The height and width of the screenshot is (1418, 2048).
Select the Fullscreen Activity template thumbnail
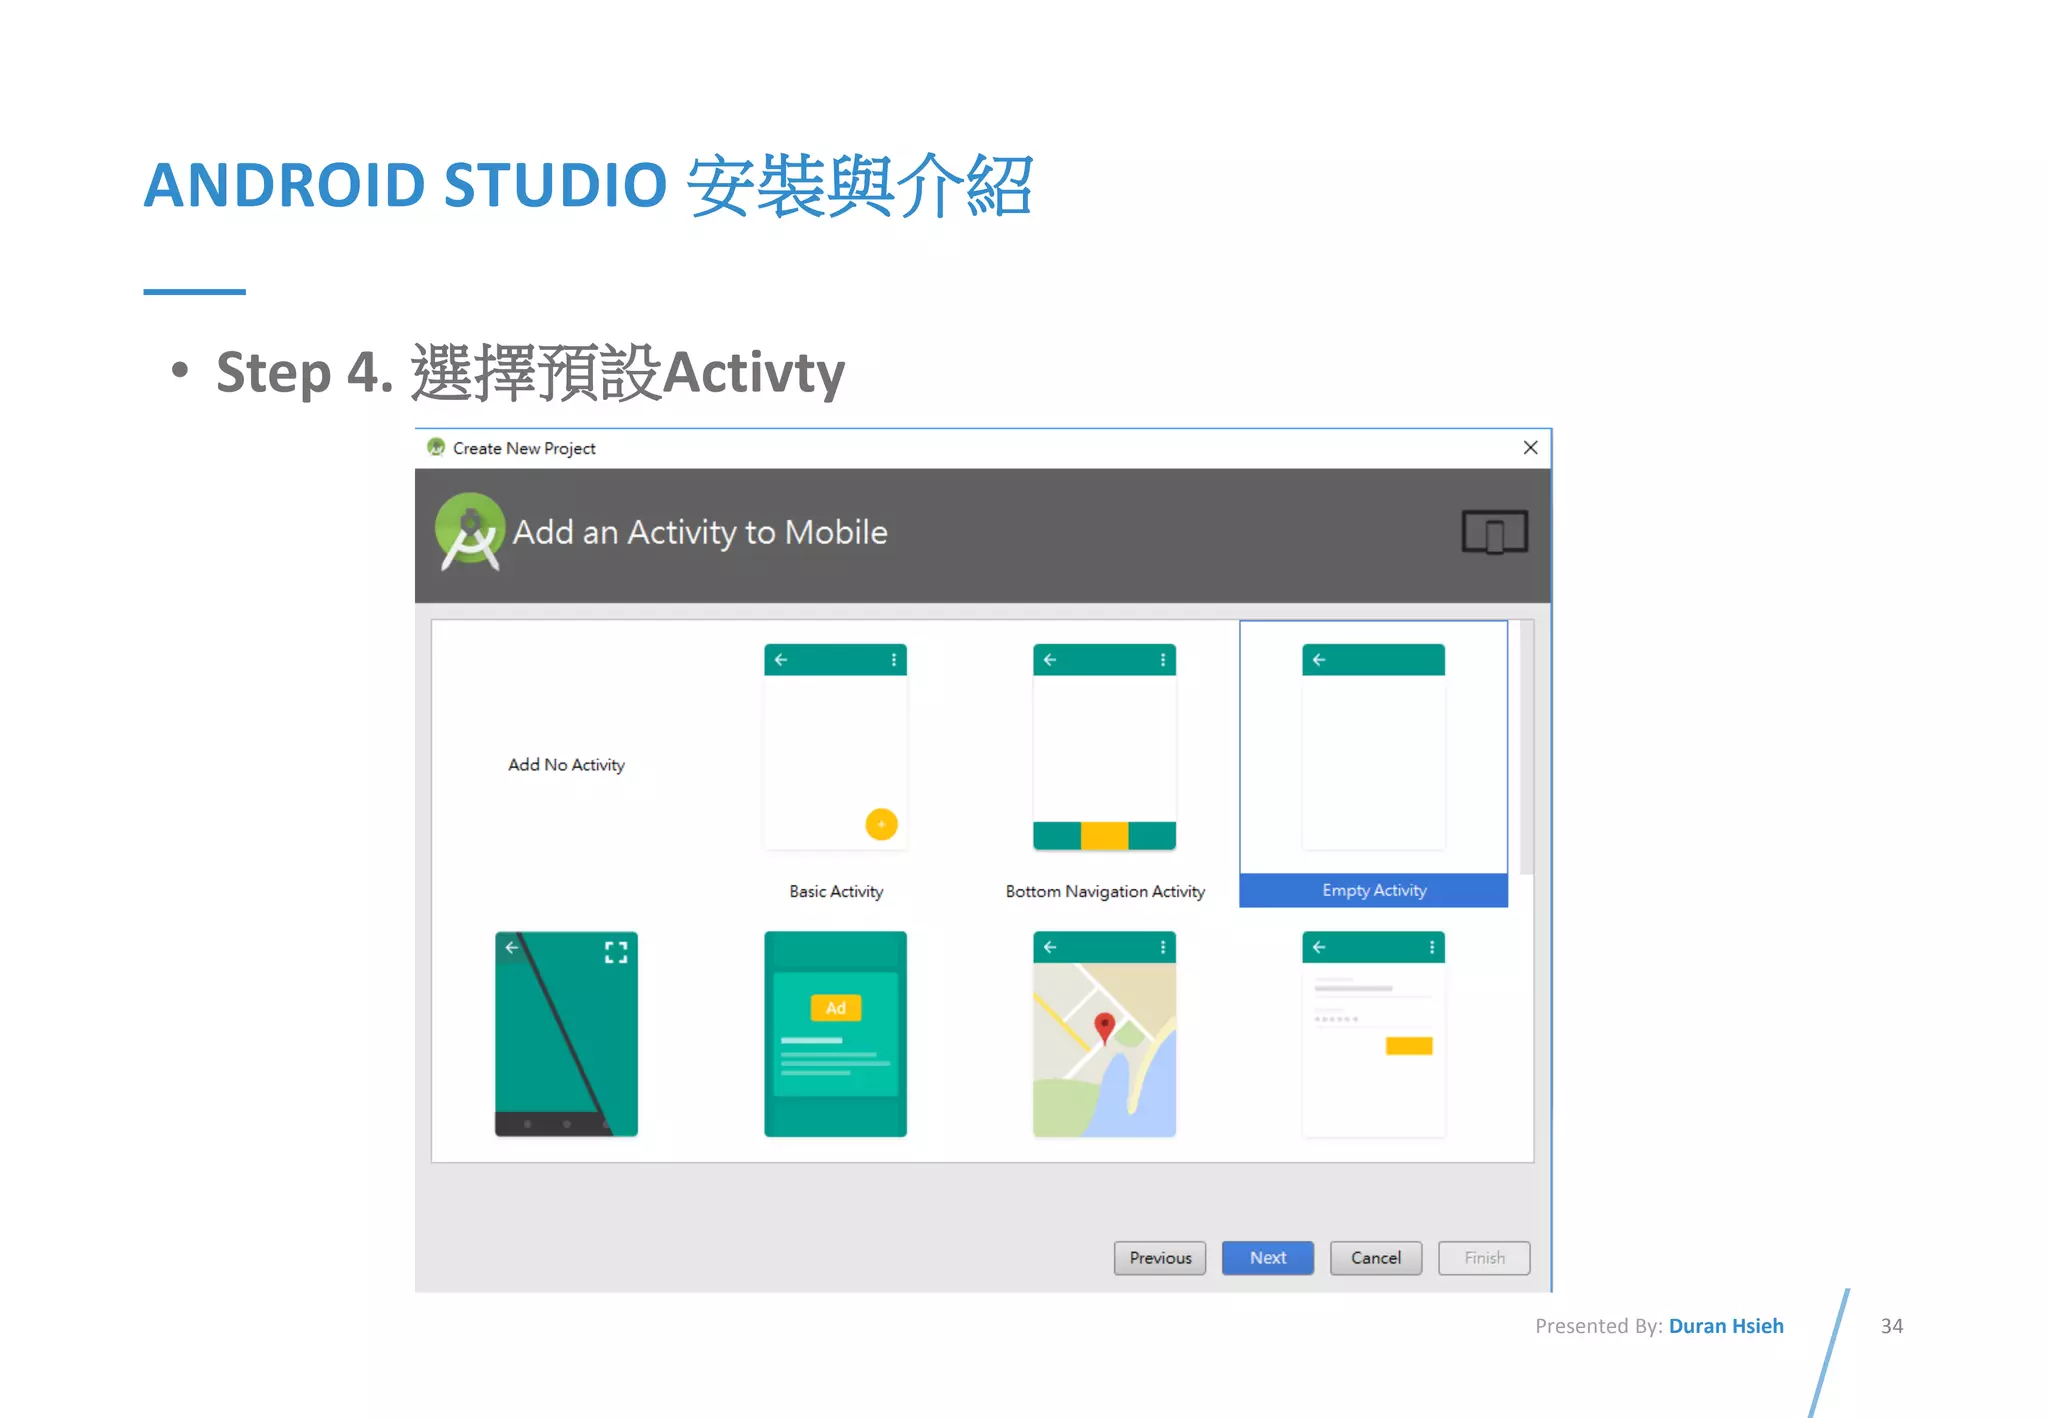click(x=566, y=1034)
